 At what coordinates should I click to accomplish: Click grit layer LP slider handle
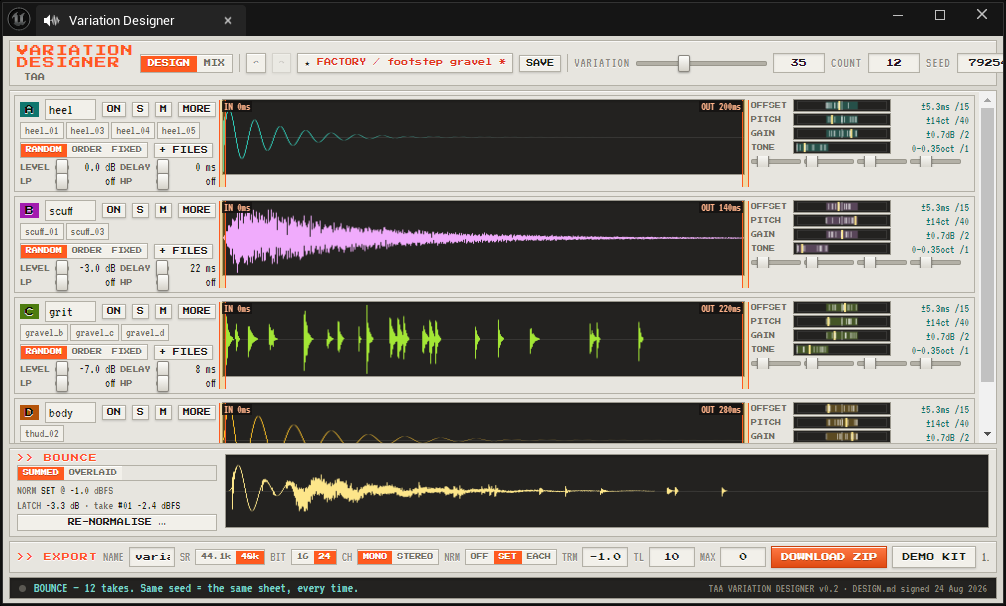point(62,383)
